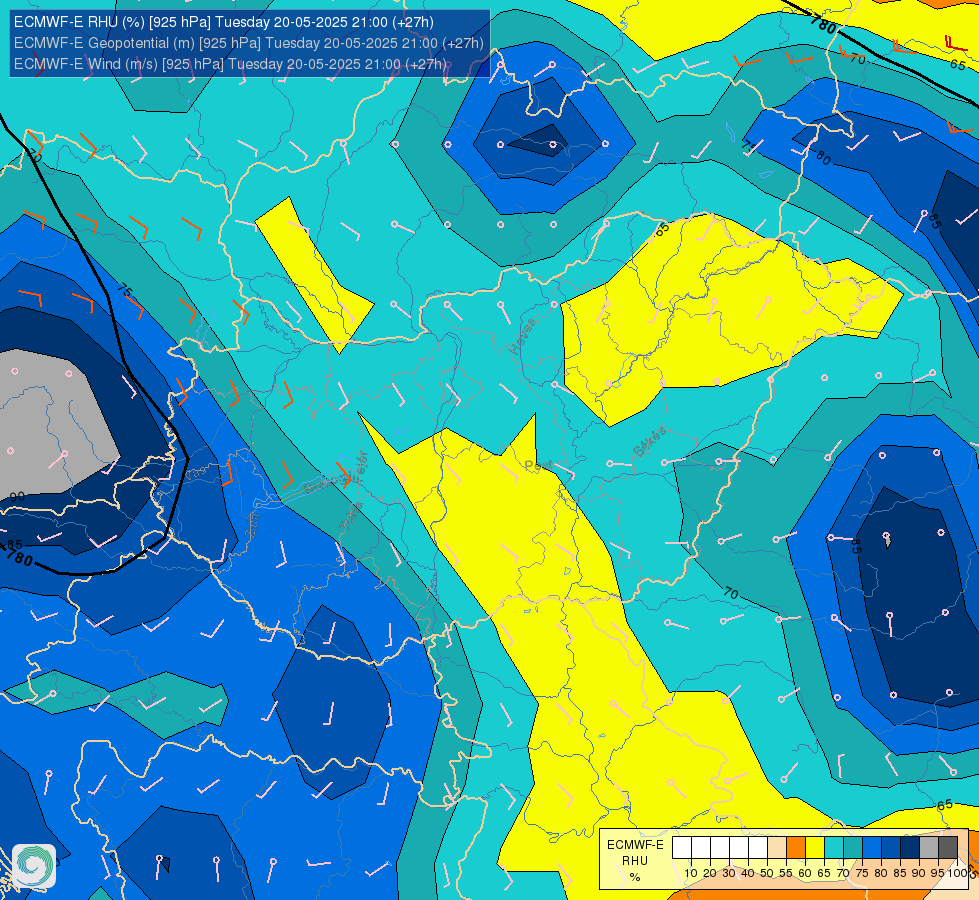Pick the light gray 90-95 legend swatch

929,848
